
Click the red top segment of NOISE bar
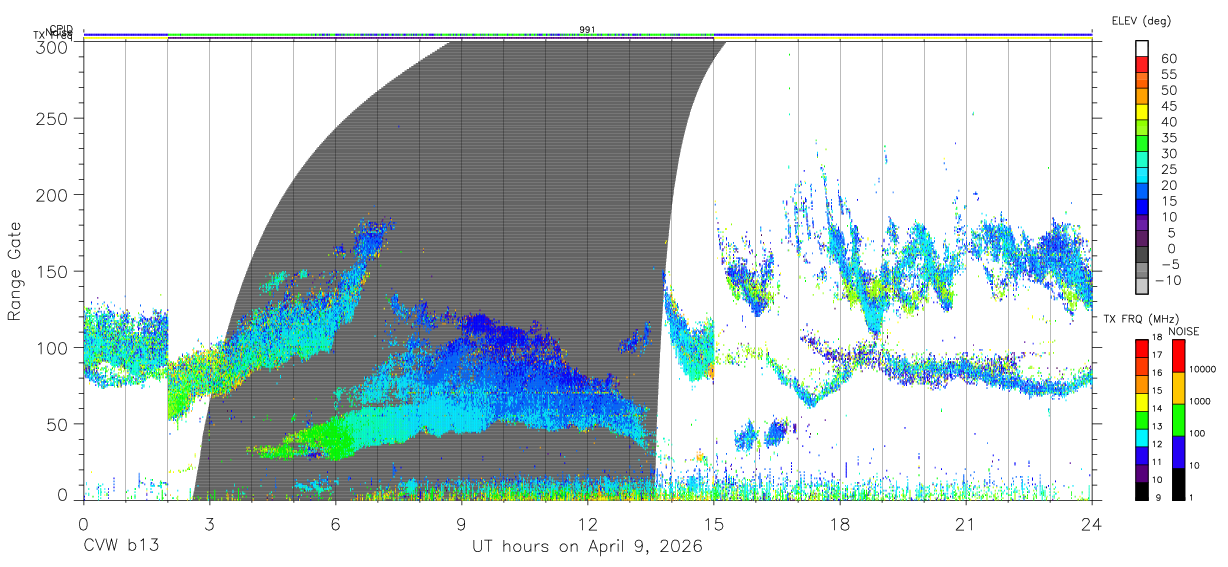click(x=1178, y=356)
